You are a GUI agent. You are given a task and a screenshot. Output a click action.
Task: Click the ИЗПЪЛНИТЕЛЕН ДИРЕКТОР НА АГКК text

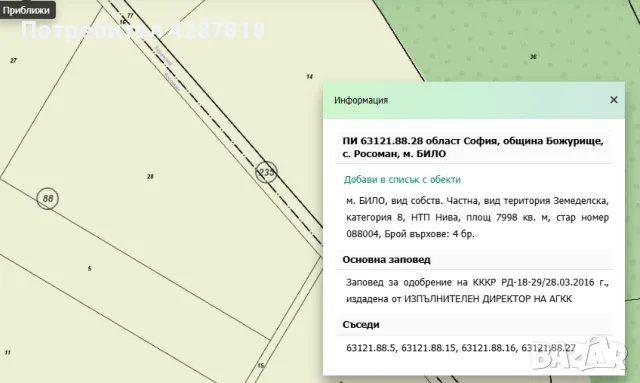488,299
